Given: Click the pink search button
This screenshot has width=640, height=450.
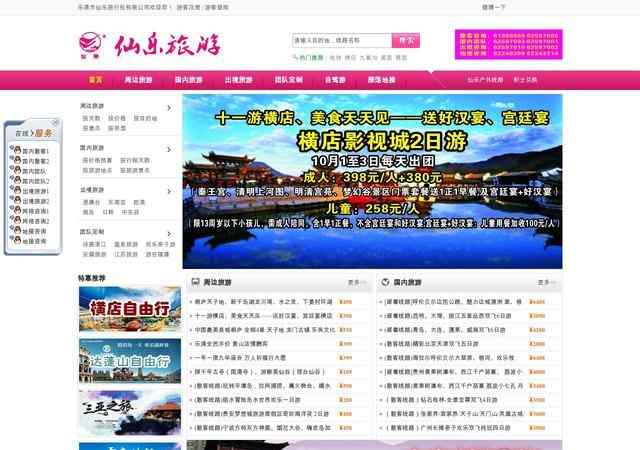Looking at the screenshot, I should pos(406,40).
